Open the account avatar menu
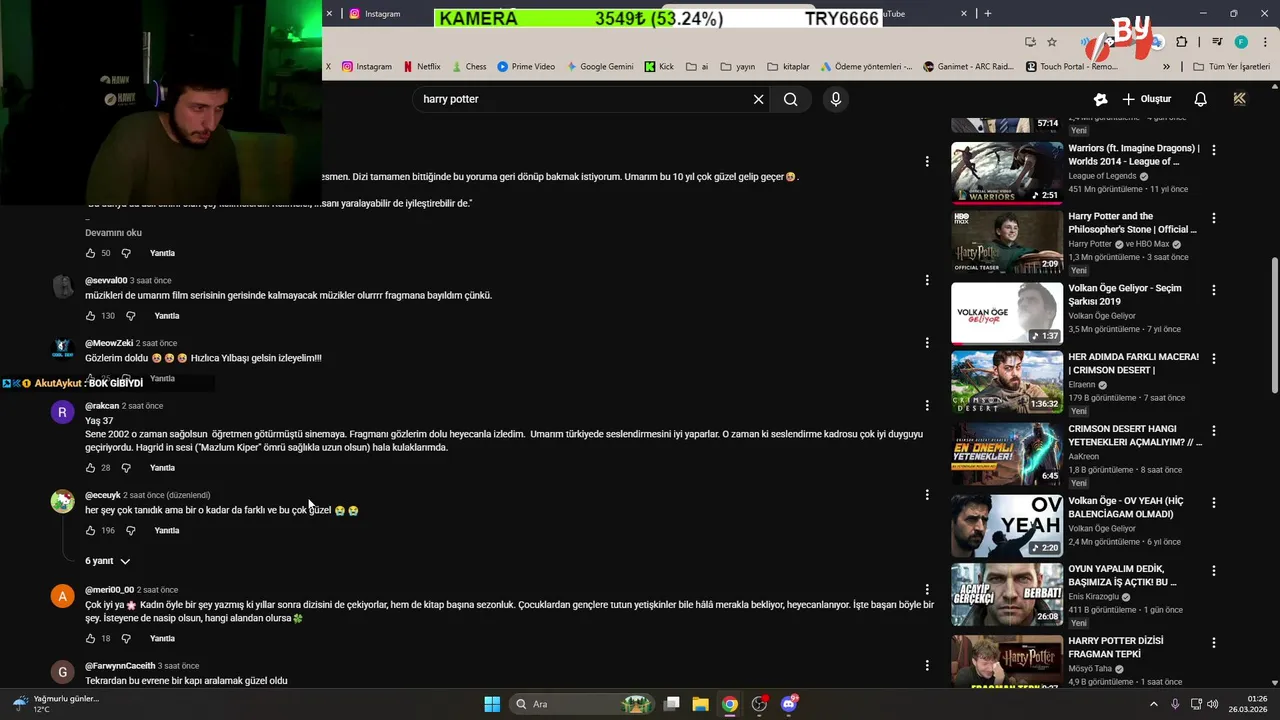1280x720 pixels. click(1240, 99)
